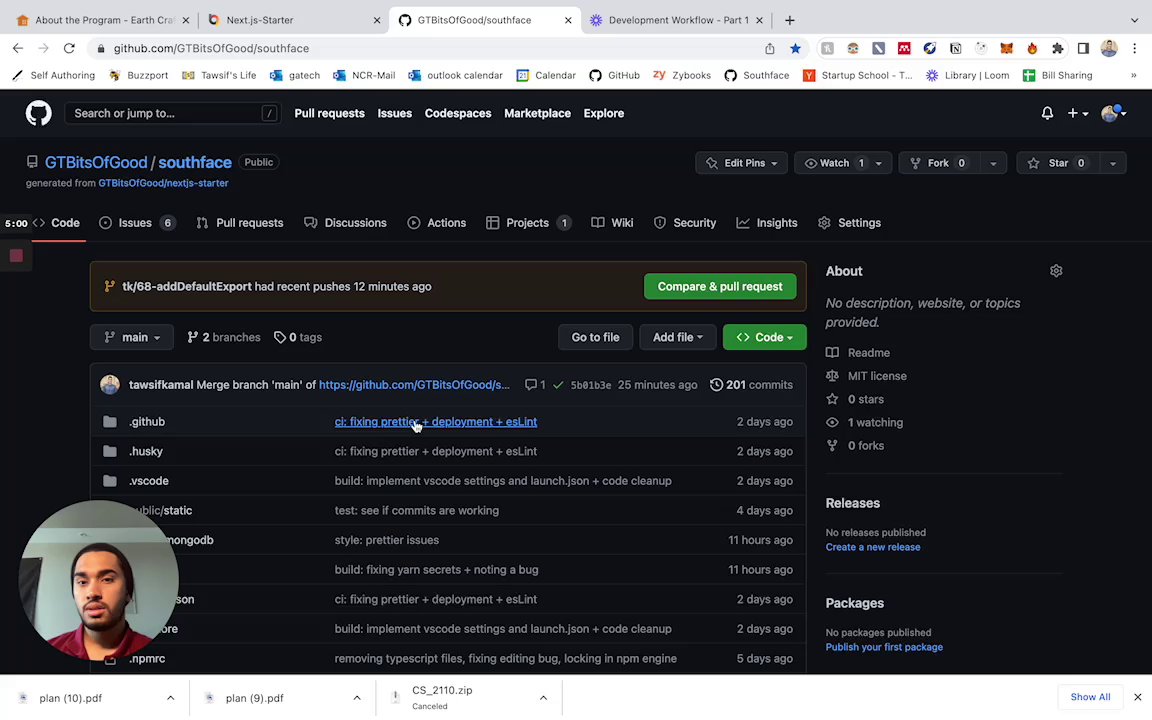Expand CS_2110.zip download options

(543, 698)
